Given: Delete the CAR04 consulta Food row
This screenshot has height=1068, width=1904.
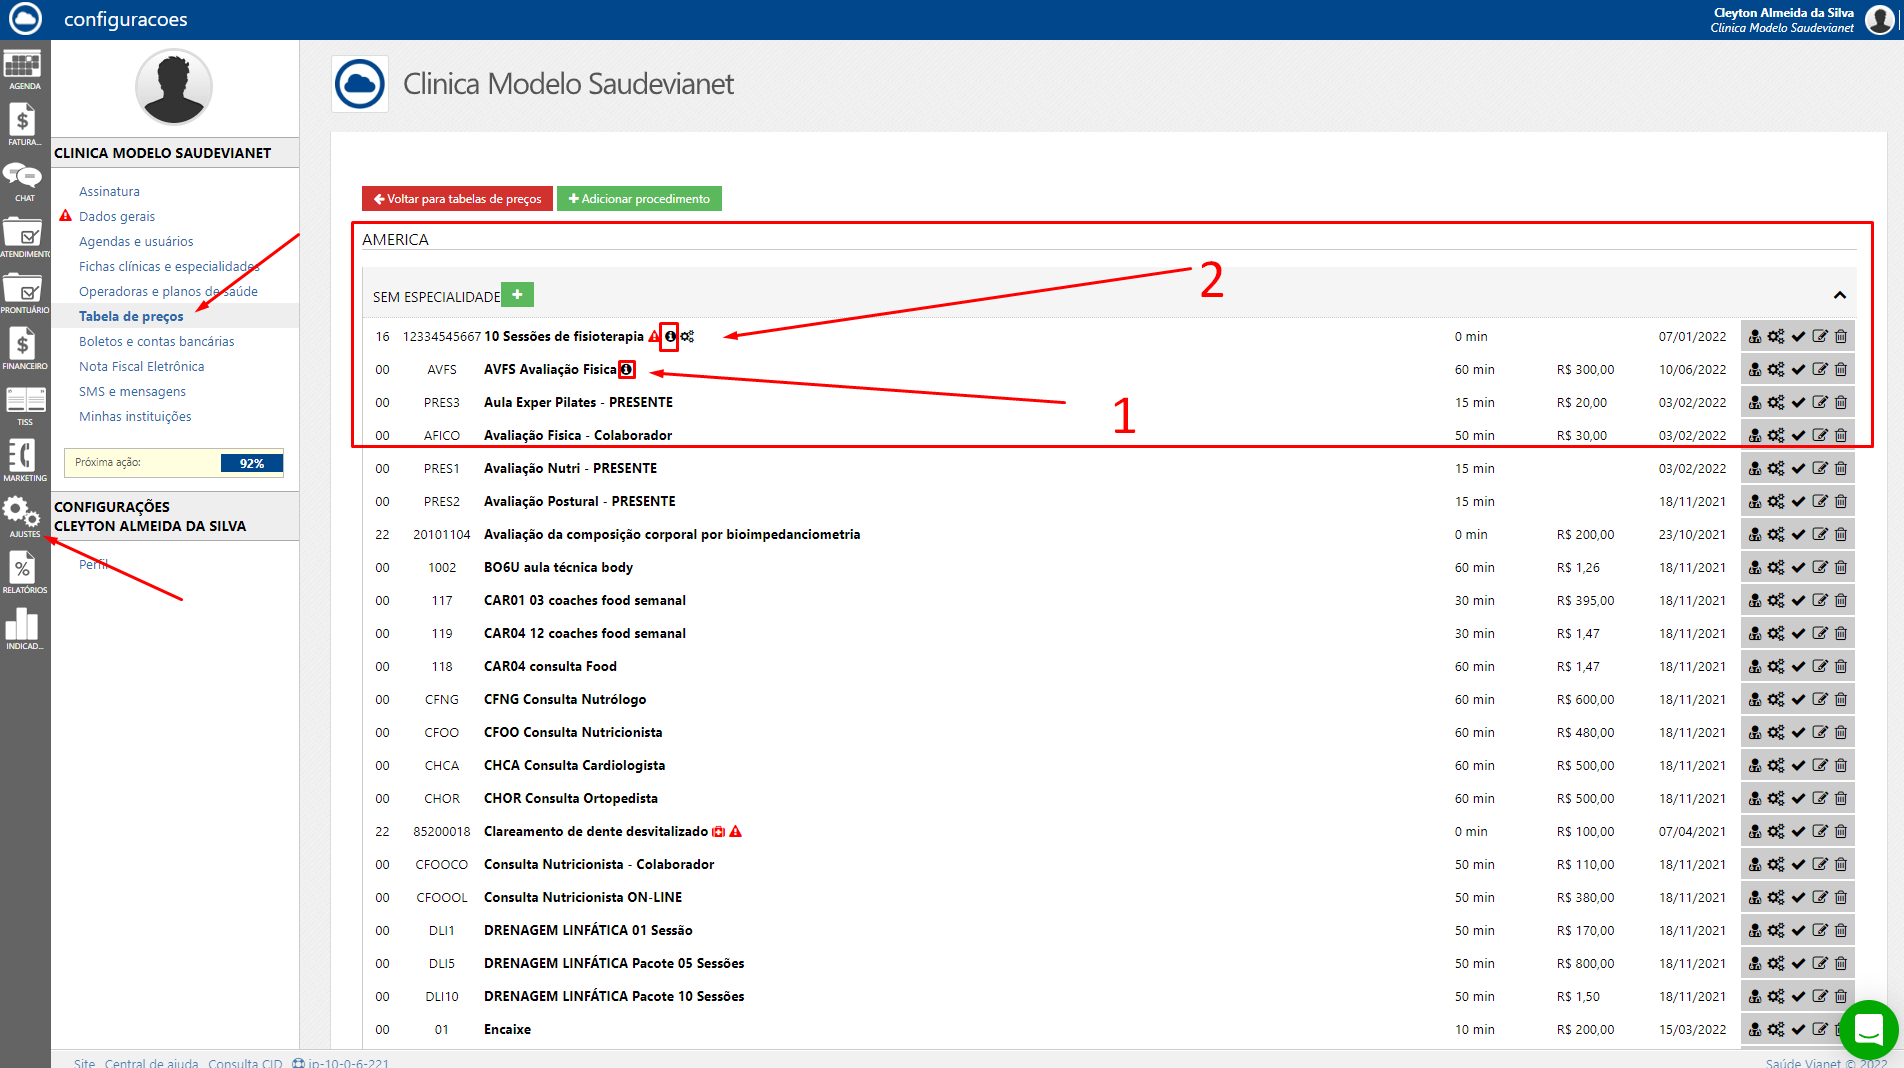Looking at the screenshot, I should (x=1841, y=666).
